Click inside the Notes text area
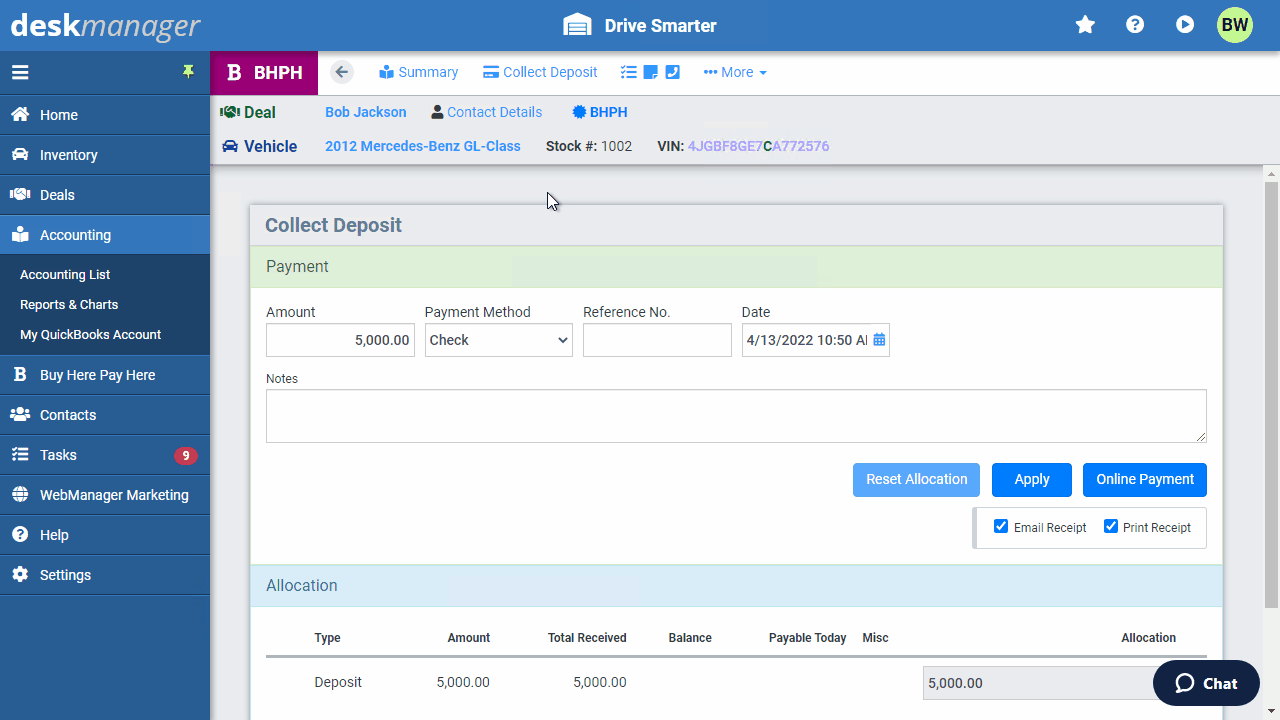 [736, 415]
